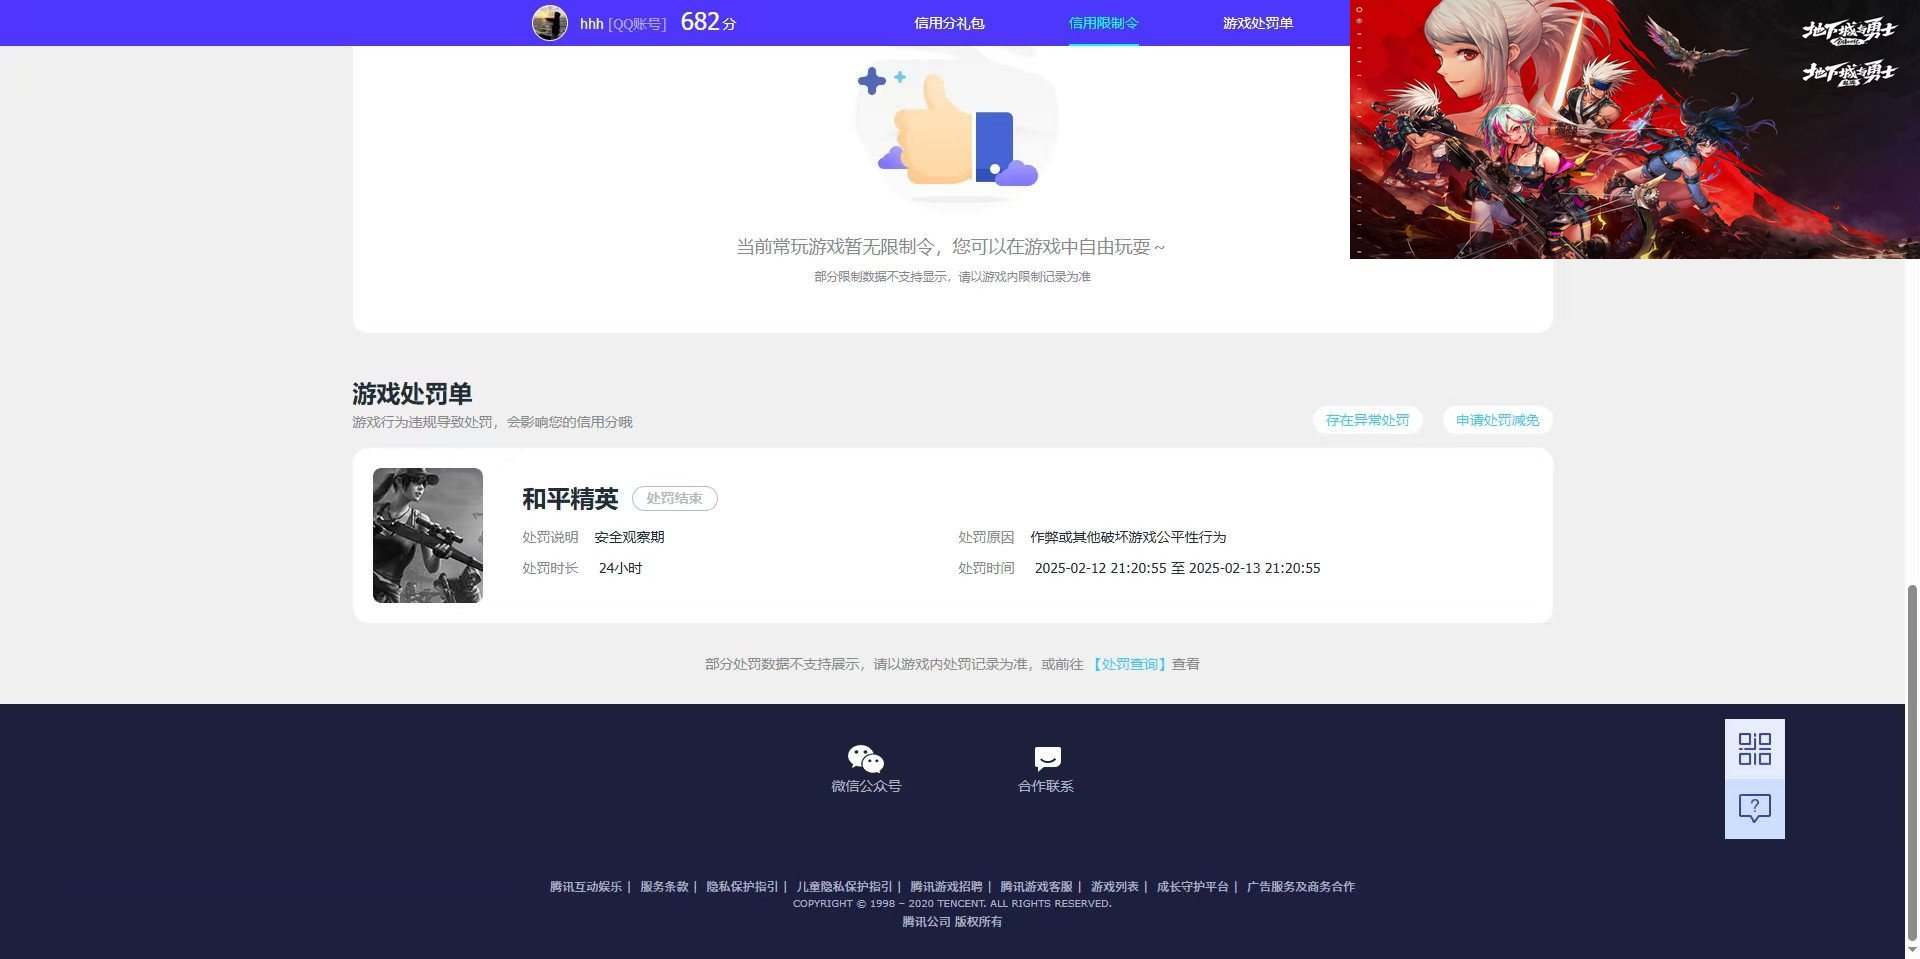The height and width of the screenshot is (959, 1920).
Task: Click the penalty time range 2025-02-12 to 2025-02-13
Action: coord(1177,568)
